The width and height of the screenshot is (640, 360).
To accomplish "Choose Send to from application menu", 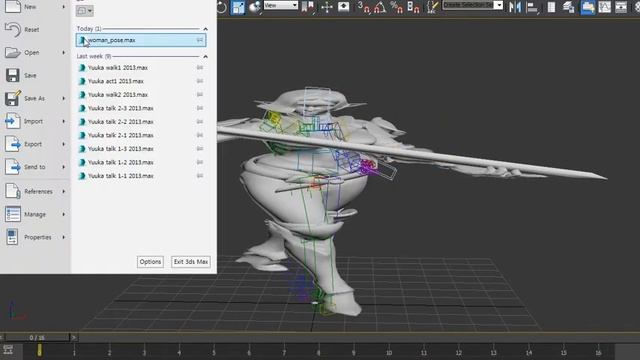I will coord(35,167).
